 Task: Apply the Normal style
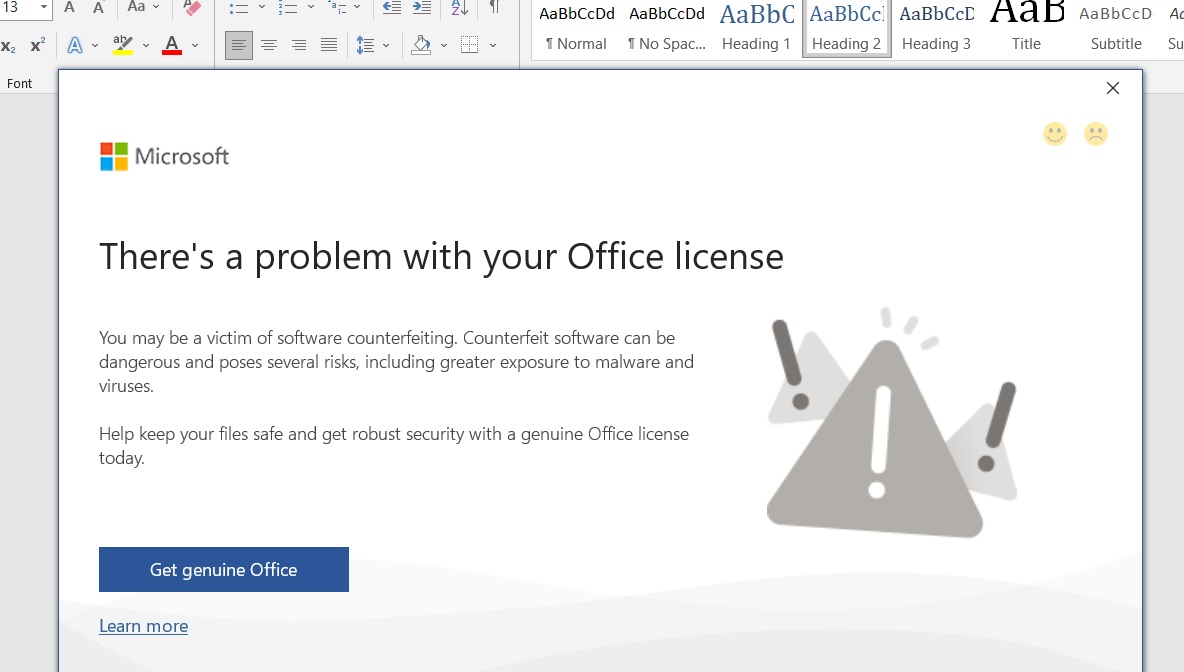pyautogui.click(x=576, y=28)
